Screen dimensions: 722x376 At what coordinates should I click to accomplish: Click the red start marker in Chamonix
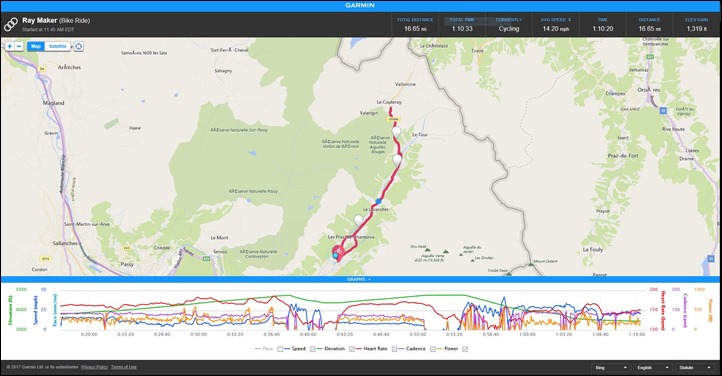pyautogui.click(x=338, y=253)
